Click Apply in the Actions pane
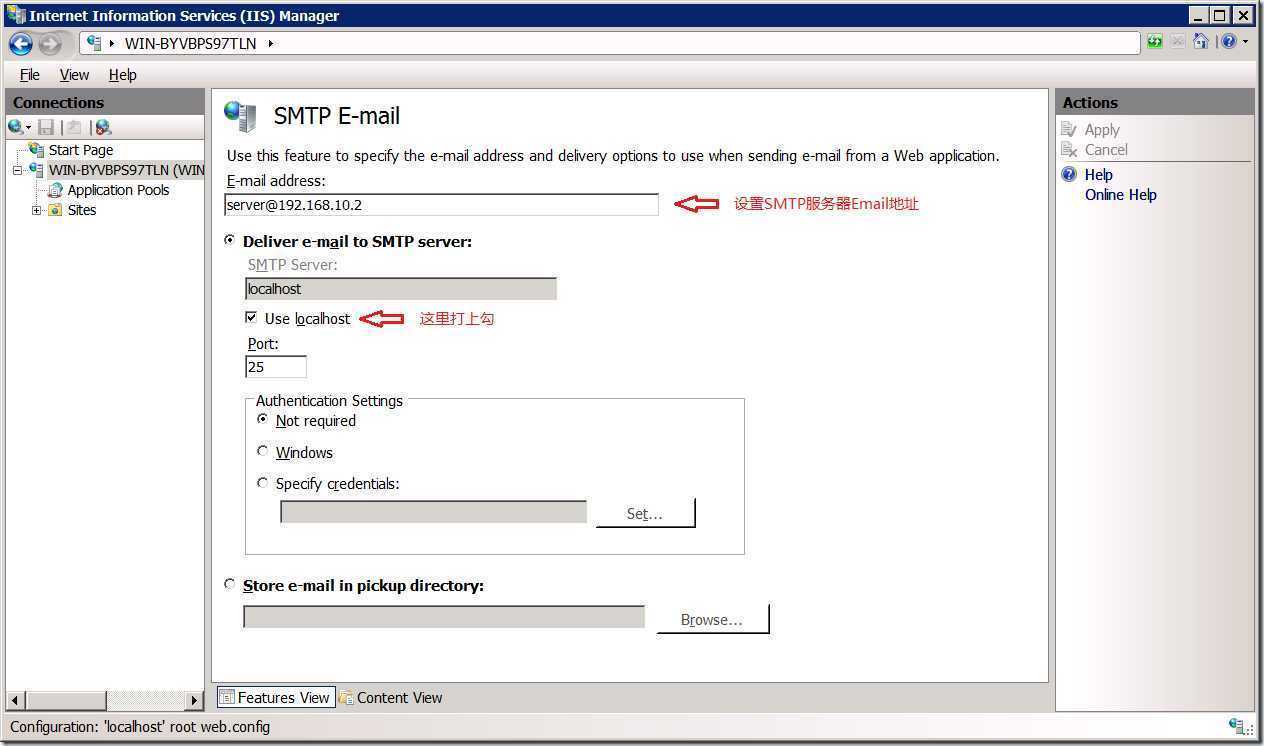This screenshot has width=1264, height=746. pyautogui.click(x=1102, y=129)
